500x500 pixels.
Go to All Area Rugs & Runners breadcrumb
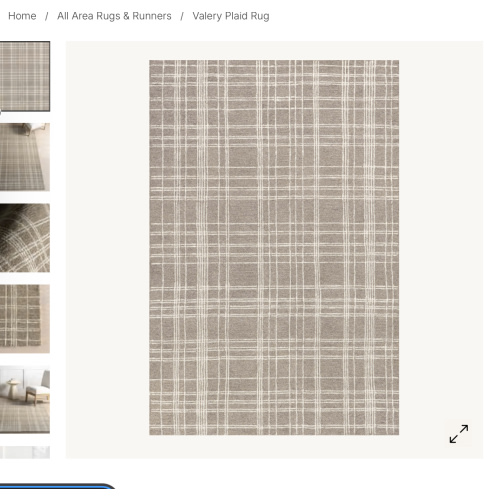(114, 16)
